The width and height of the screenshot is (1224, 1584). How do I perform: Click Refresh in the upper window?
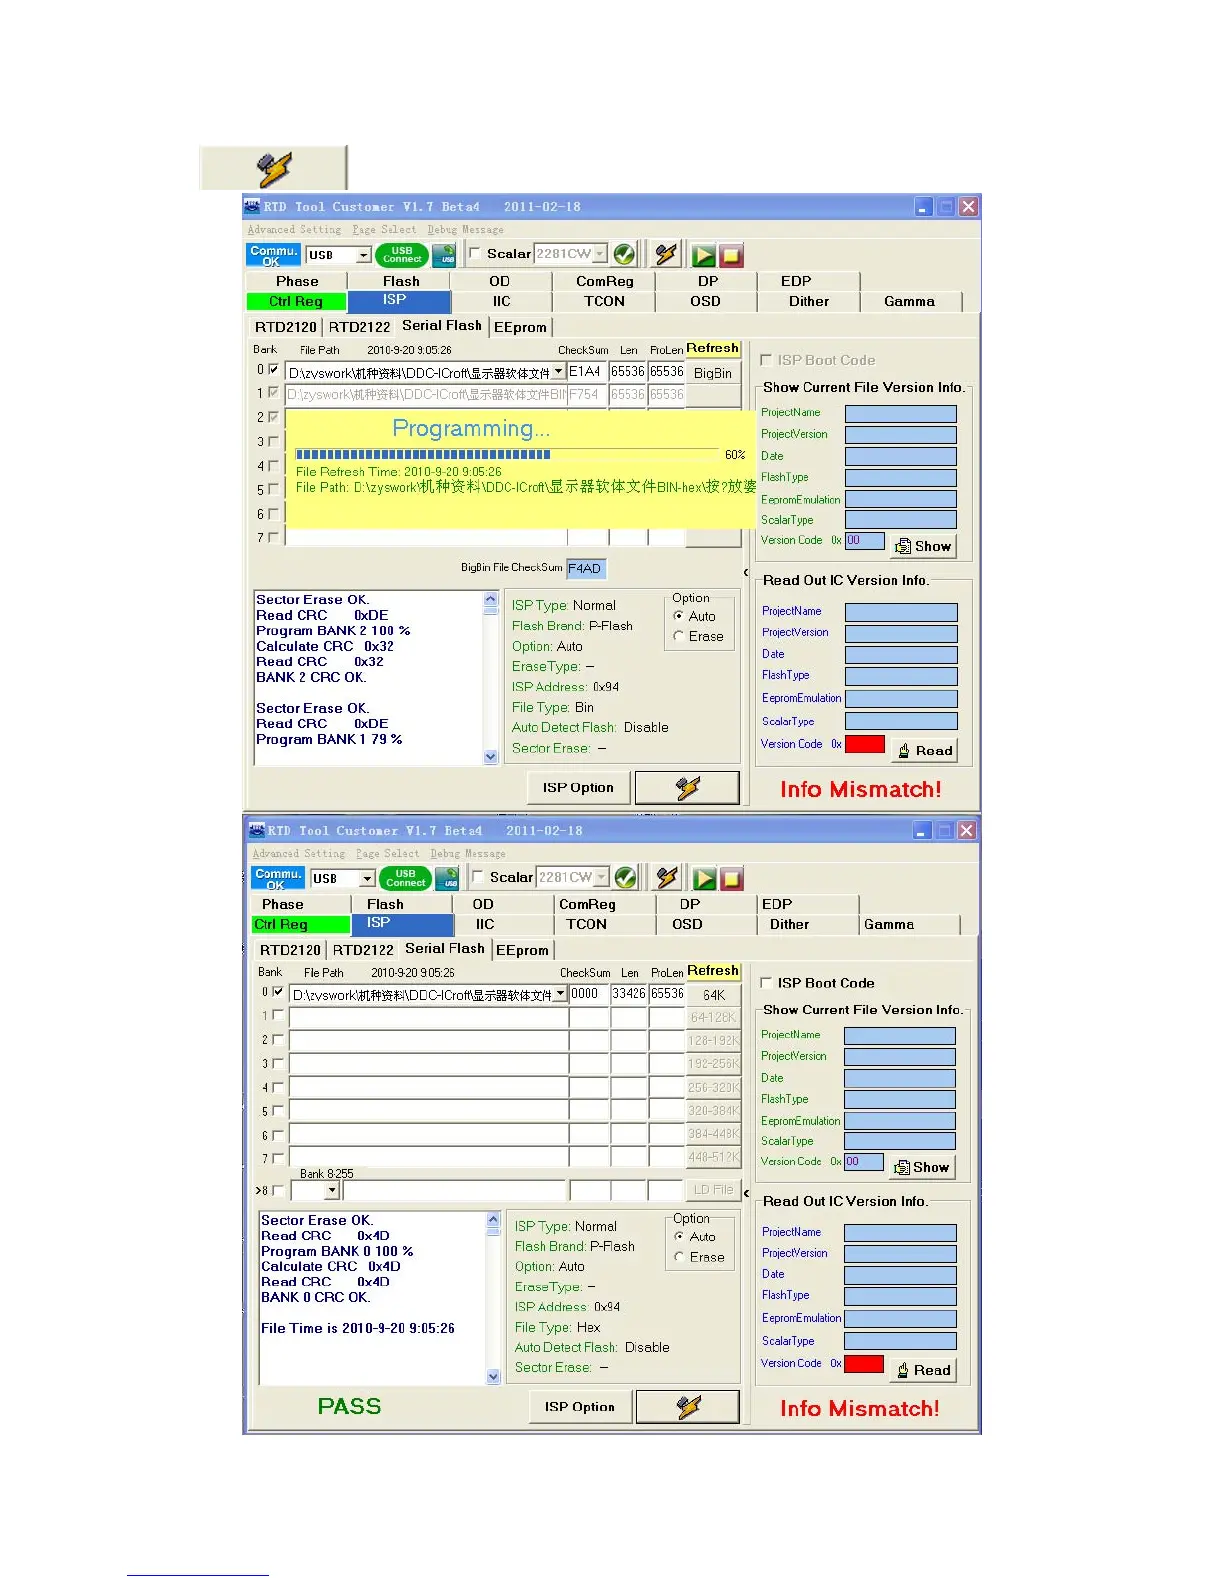click(713, 348)
